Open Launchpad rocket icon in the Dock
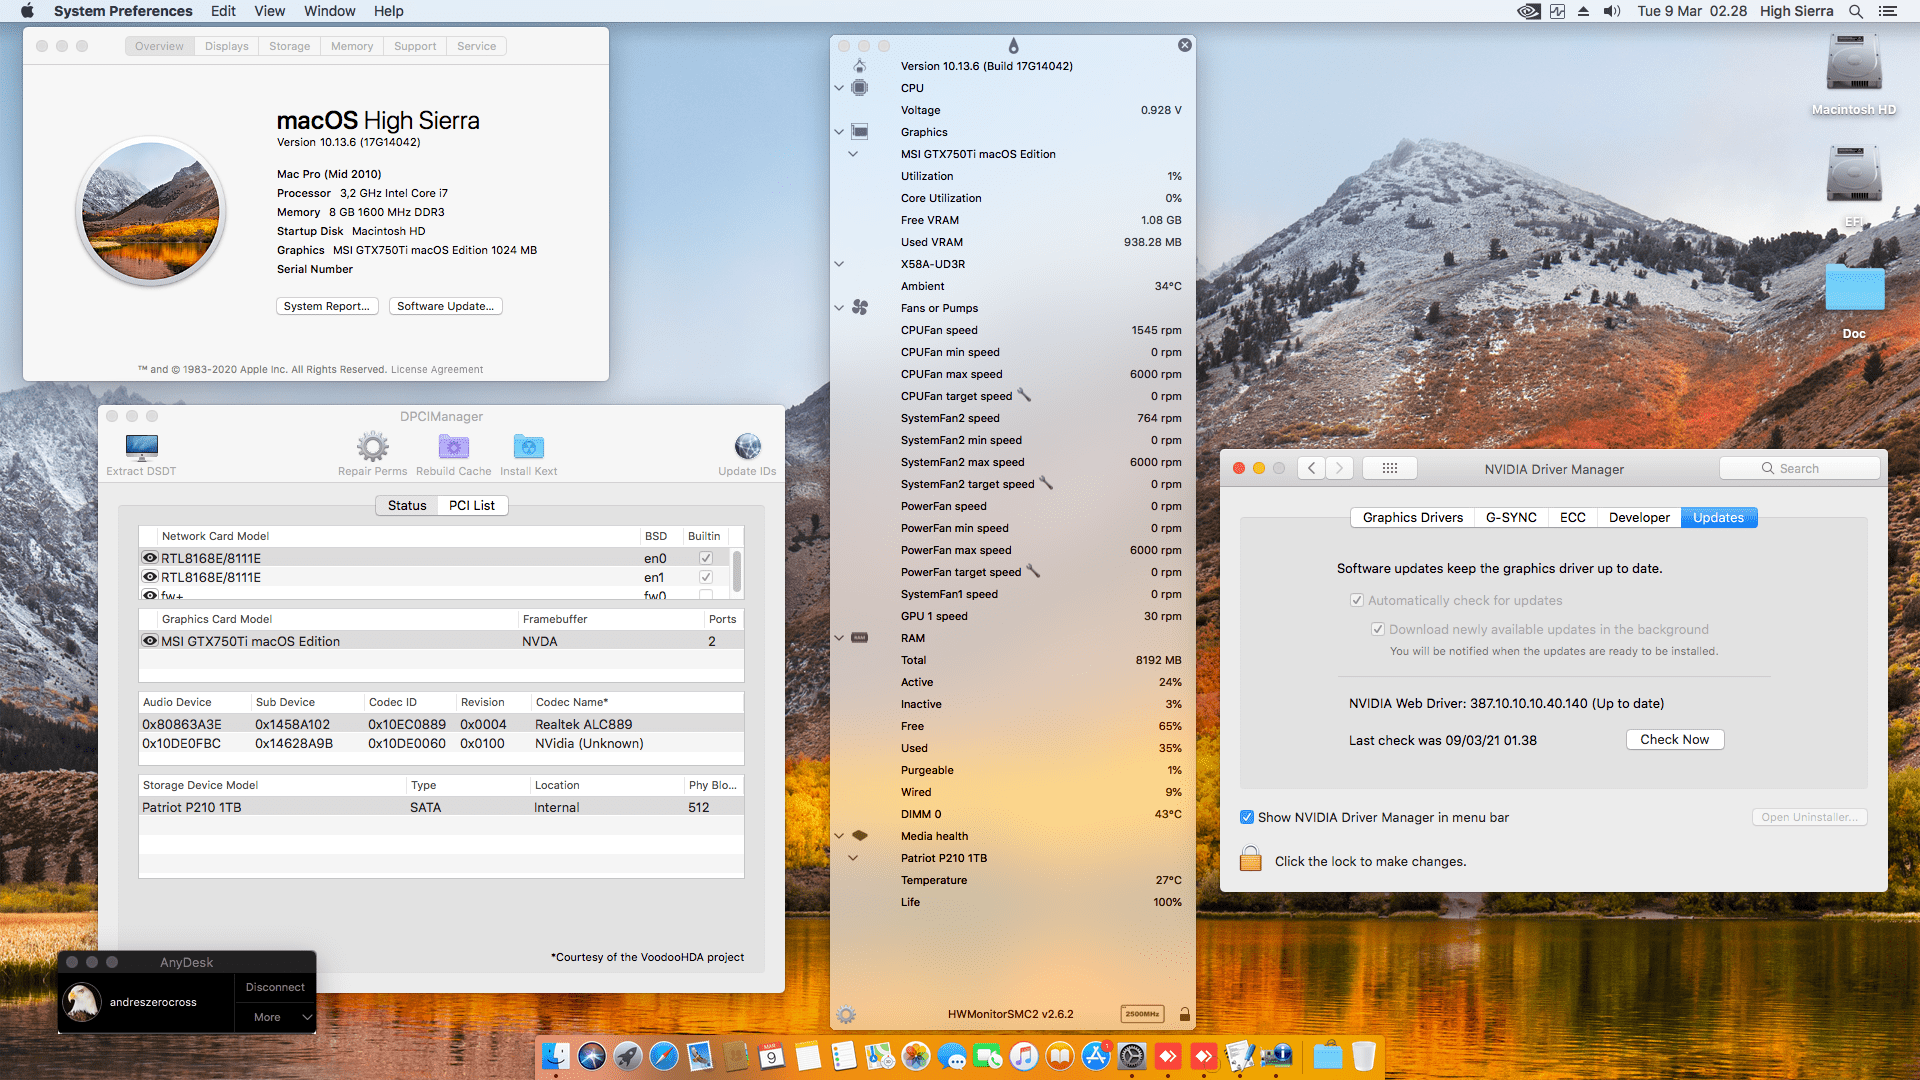Viewport: 1920px width, 1080px height. (x=627, y=1056)
